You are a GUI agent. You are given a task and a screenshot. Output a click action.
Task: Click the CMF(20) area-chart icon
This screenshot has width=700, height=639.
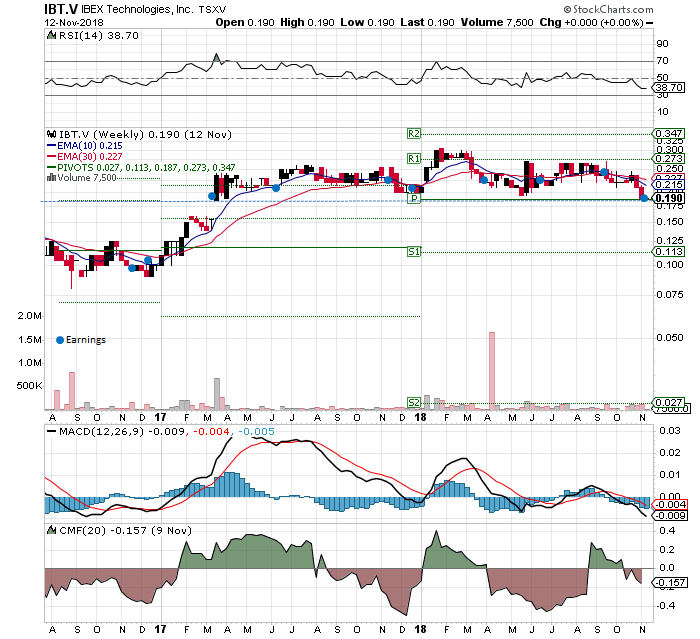pos(52,530)
